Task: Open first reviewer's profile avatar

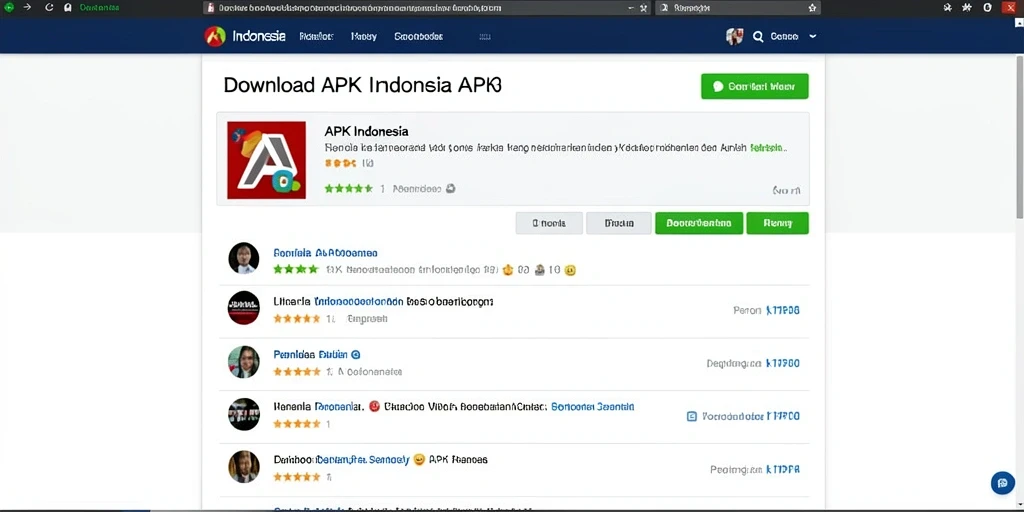Action: [x=244, y=258]
